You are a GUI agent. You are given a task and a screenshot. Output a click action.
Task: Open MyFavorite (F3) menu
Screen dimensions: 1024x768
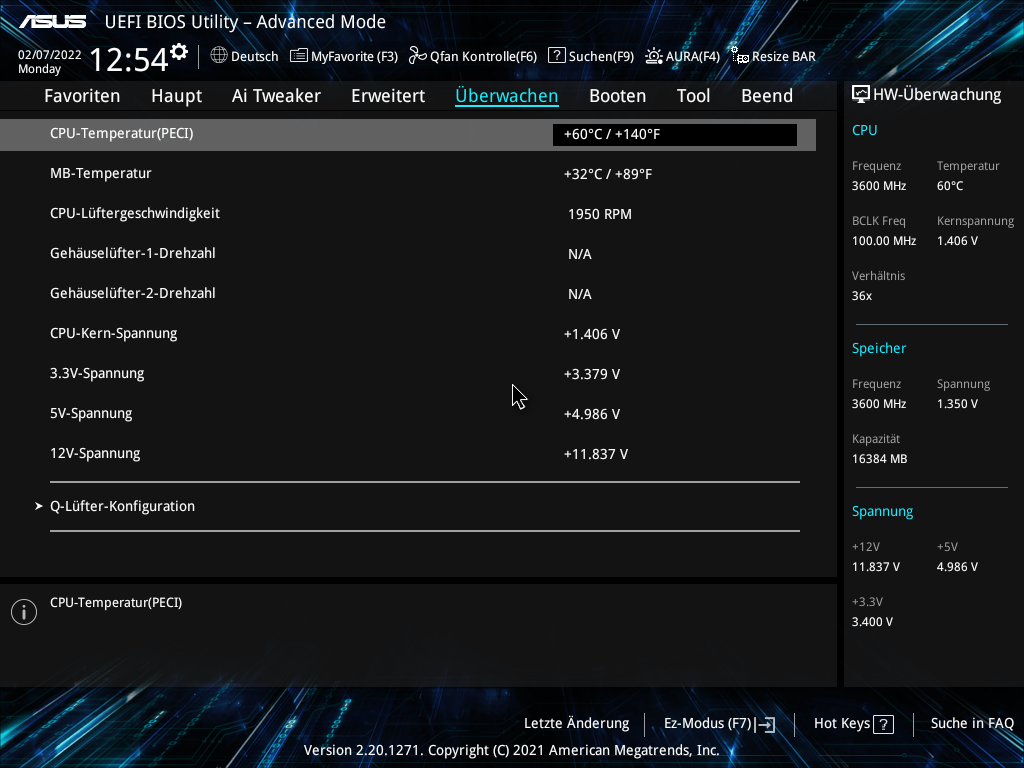(355, 57)
